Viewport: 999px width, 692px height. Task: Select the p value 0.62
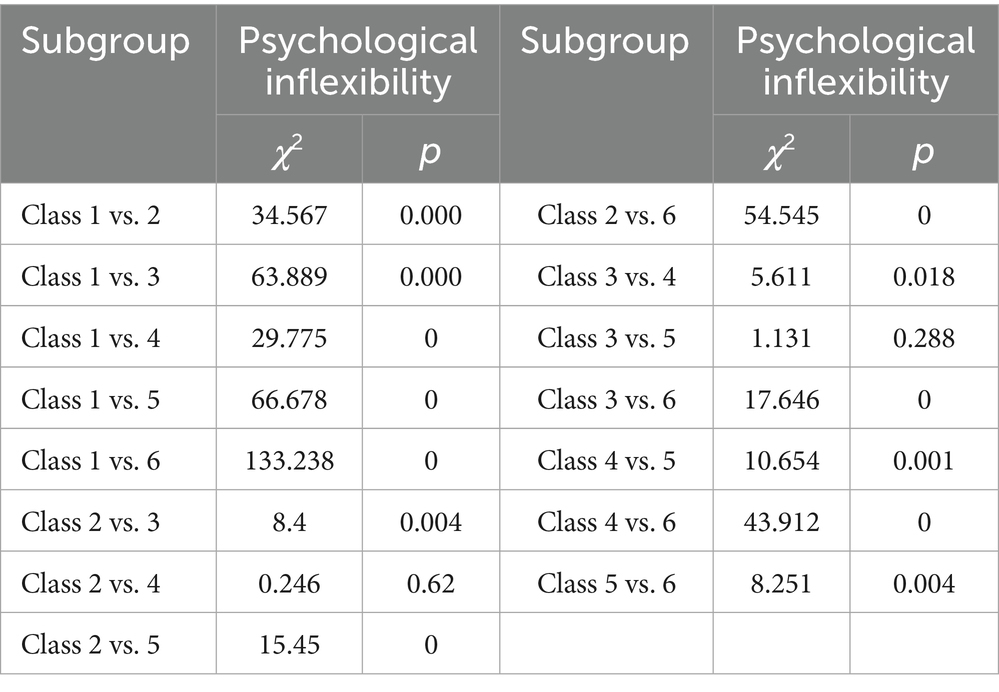coord(430,582)
